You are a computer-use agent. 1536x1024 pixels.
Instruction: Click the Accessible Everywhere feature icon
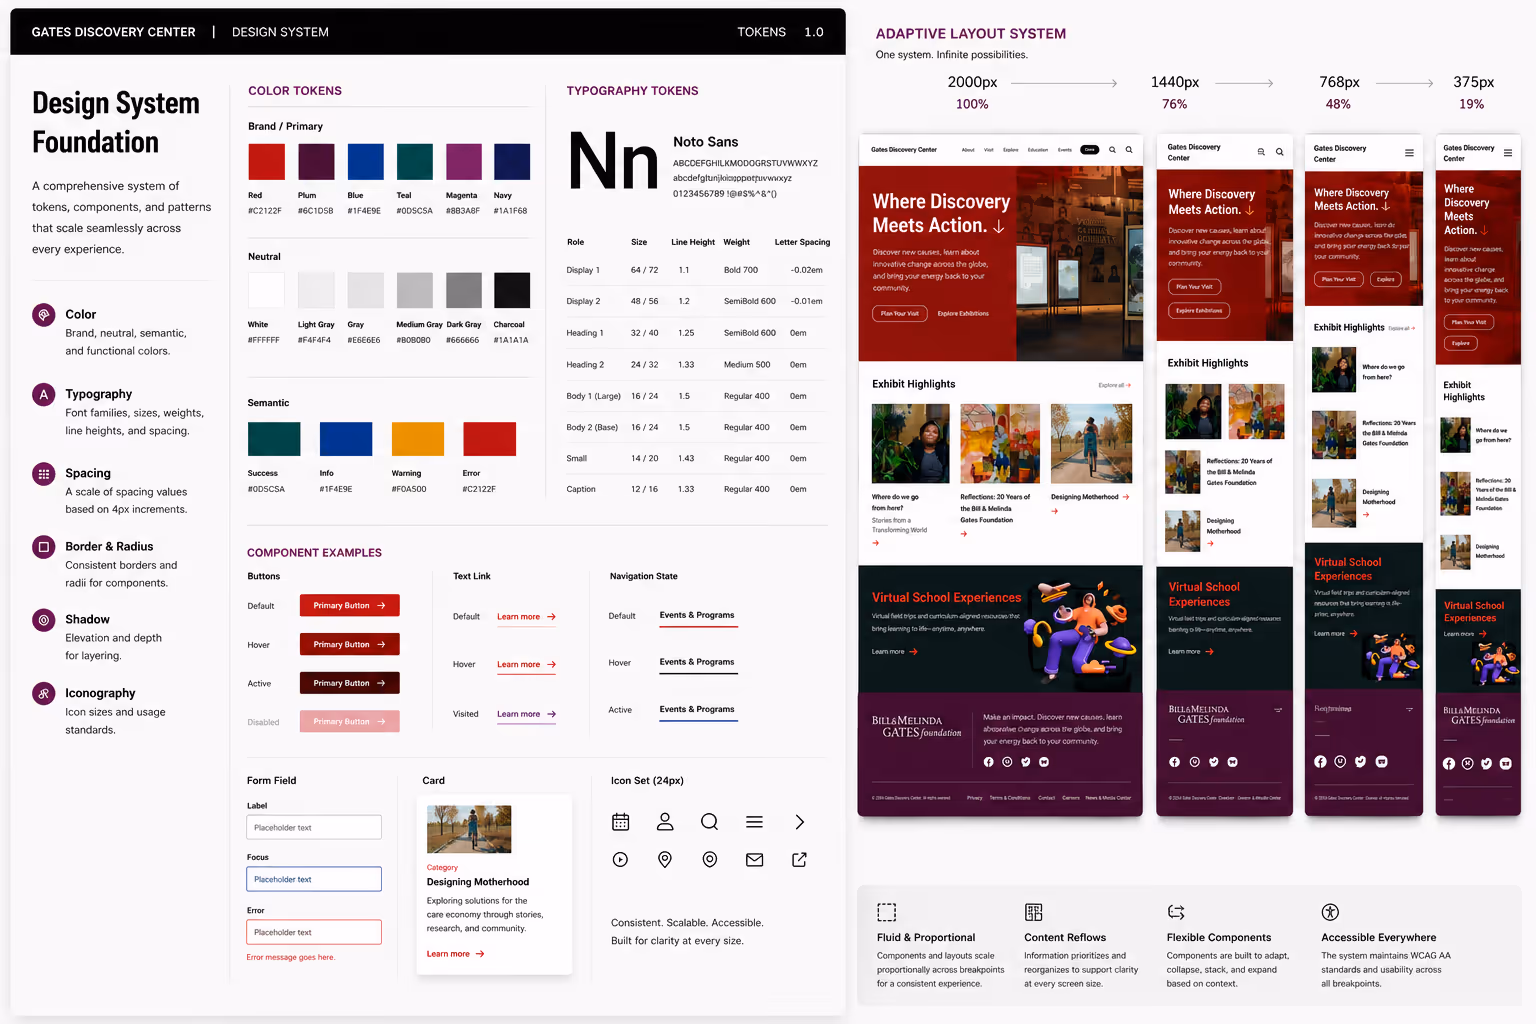[1330, 912]
